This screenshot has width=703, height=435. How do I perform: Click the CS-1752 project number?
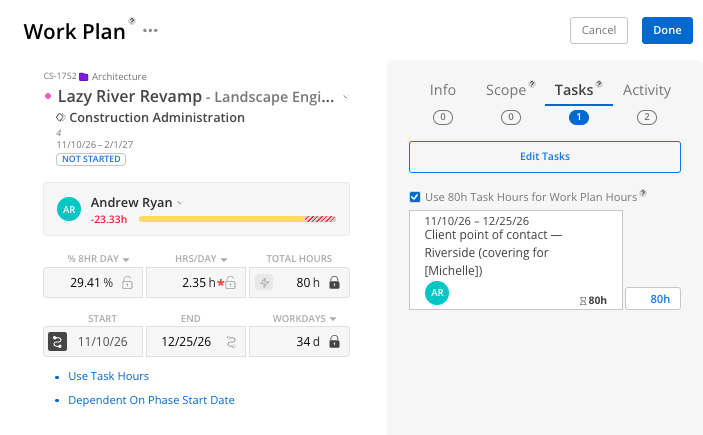click(60, 76)
